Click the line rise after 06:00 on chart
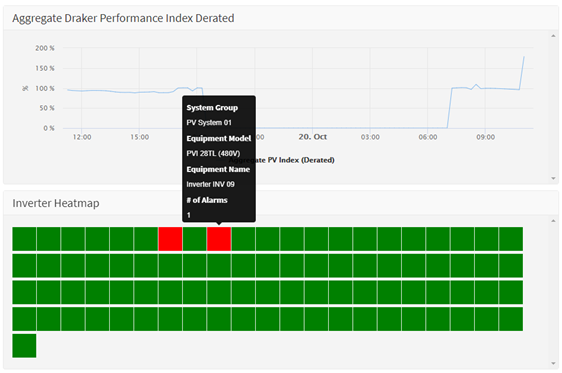The height and width of the screenshot is (373, 562). (449, 107)
